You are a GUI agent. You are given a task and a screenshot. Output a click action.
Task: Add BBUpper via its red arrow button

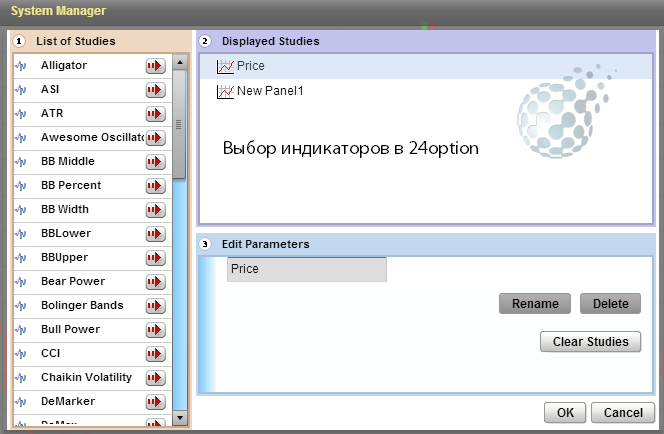[155, 257]
